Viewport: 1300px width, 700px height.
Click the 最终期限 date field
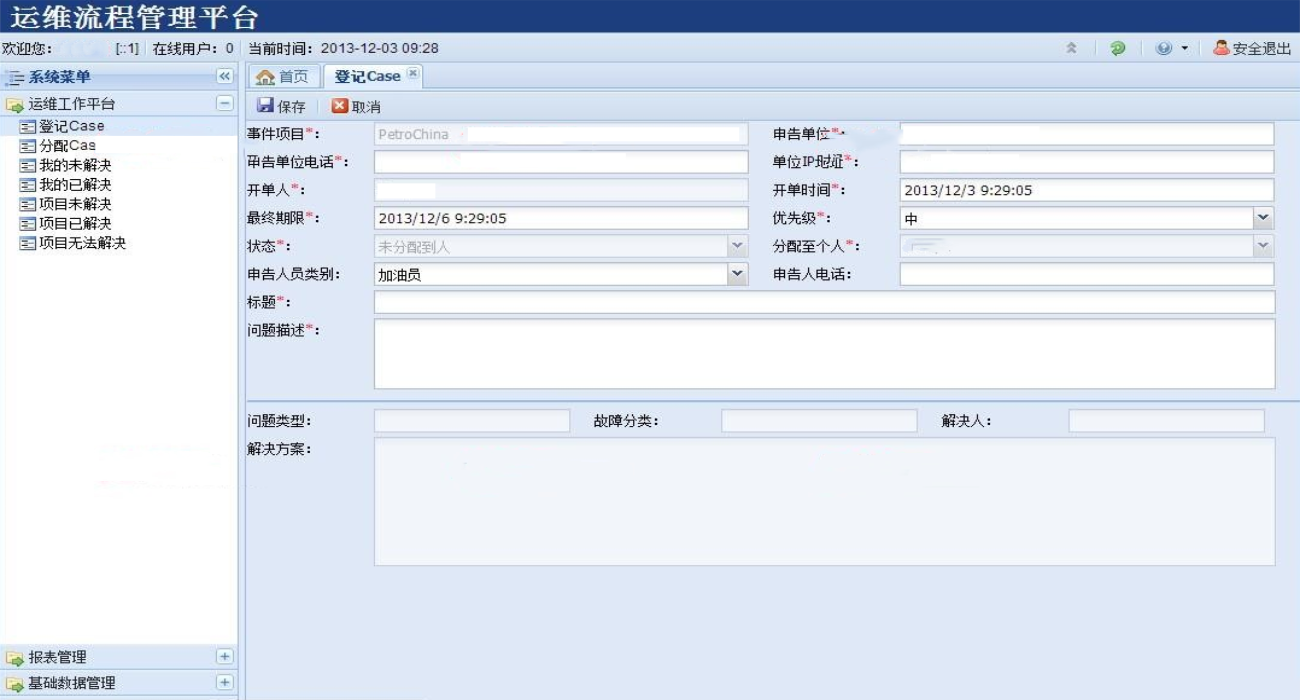click(561, 218)
